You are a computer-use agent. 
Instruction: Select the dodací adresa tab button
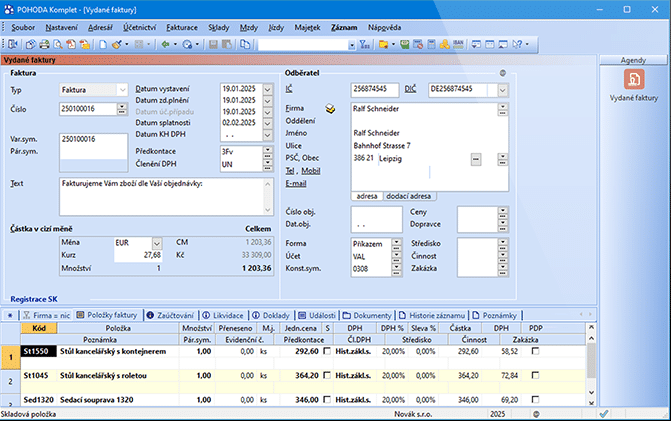[408, 196]
